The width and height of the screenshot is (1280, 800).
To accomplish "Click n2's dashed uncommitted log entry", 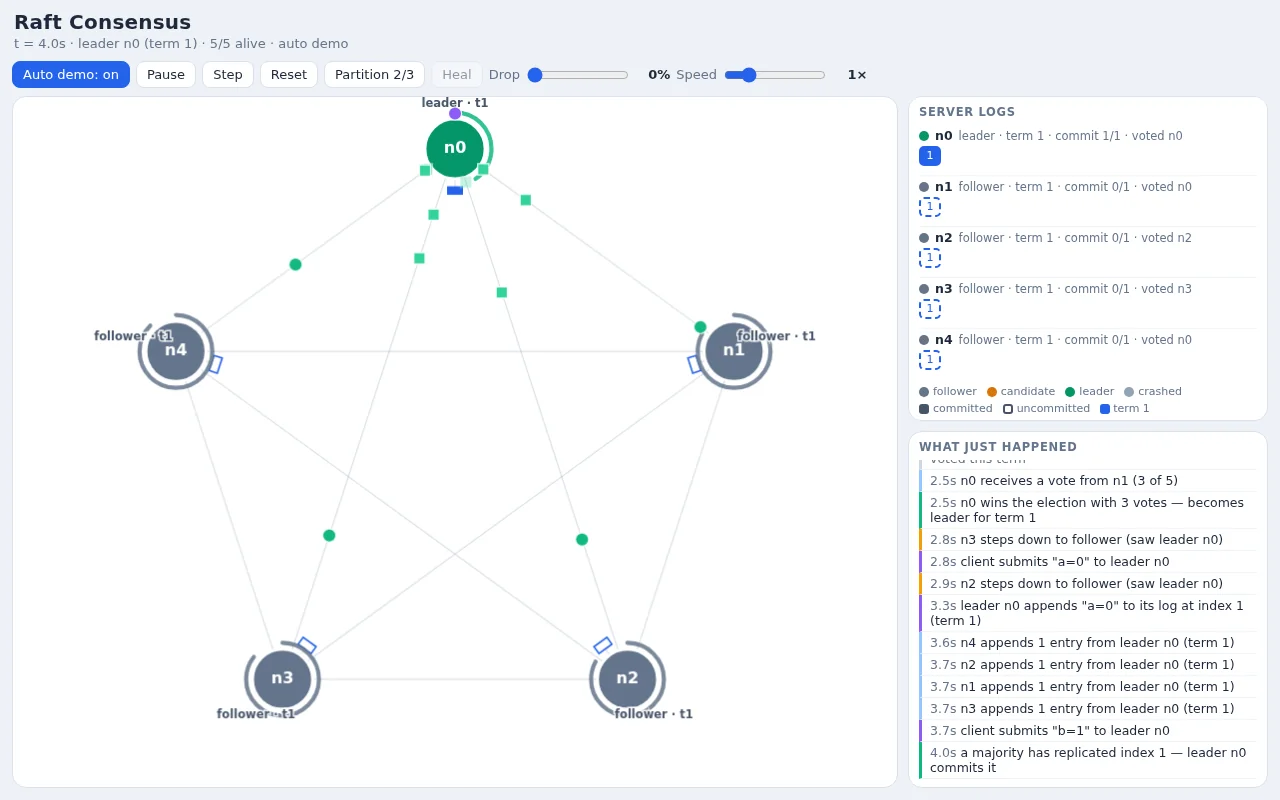I will (x=930, y=258).
